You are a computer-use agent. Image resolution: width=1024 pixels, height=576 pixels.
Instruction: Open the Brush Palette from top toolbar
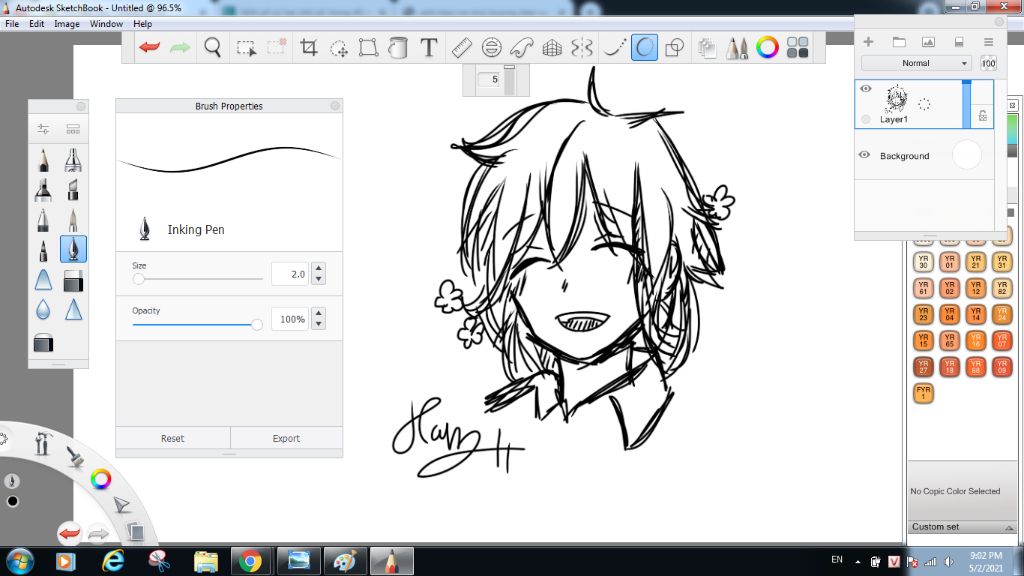(x=737, y=48)
